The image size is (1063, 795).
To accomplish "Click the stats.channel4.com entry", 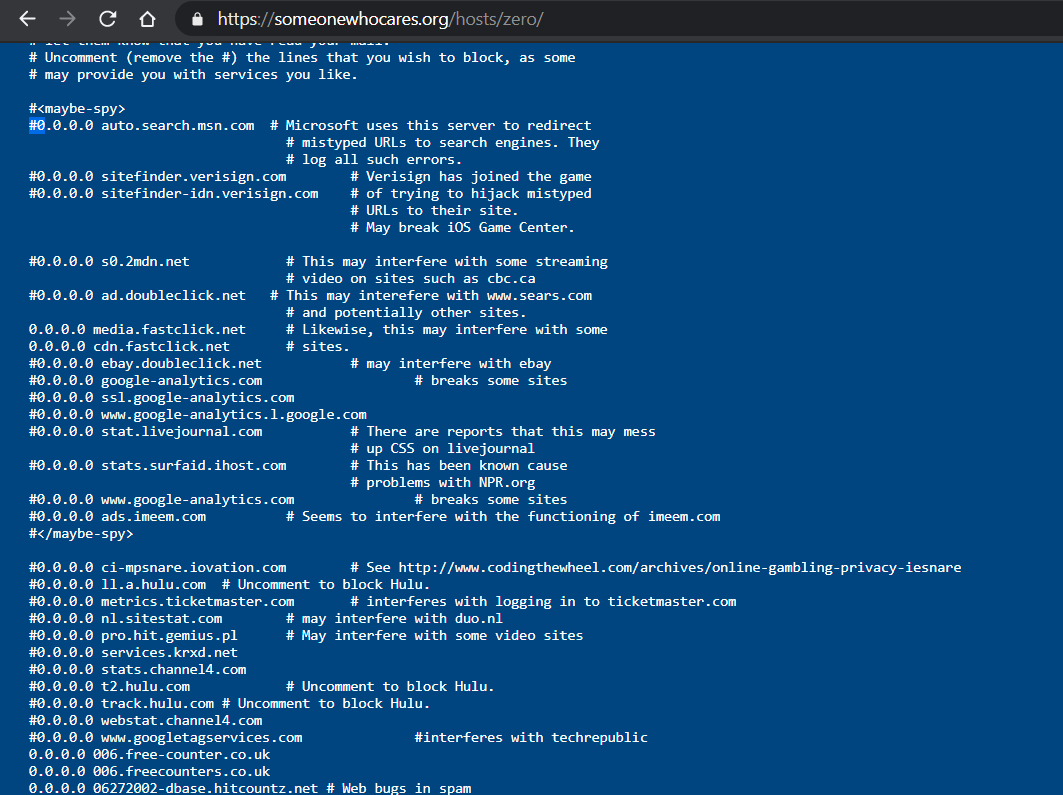I will point(174,669).
